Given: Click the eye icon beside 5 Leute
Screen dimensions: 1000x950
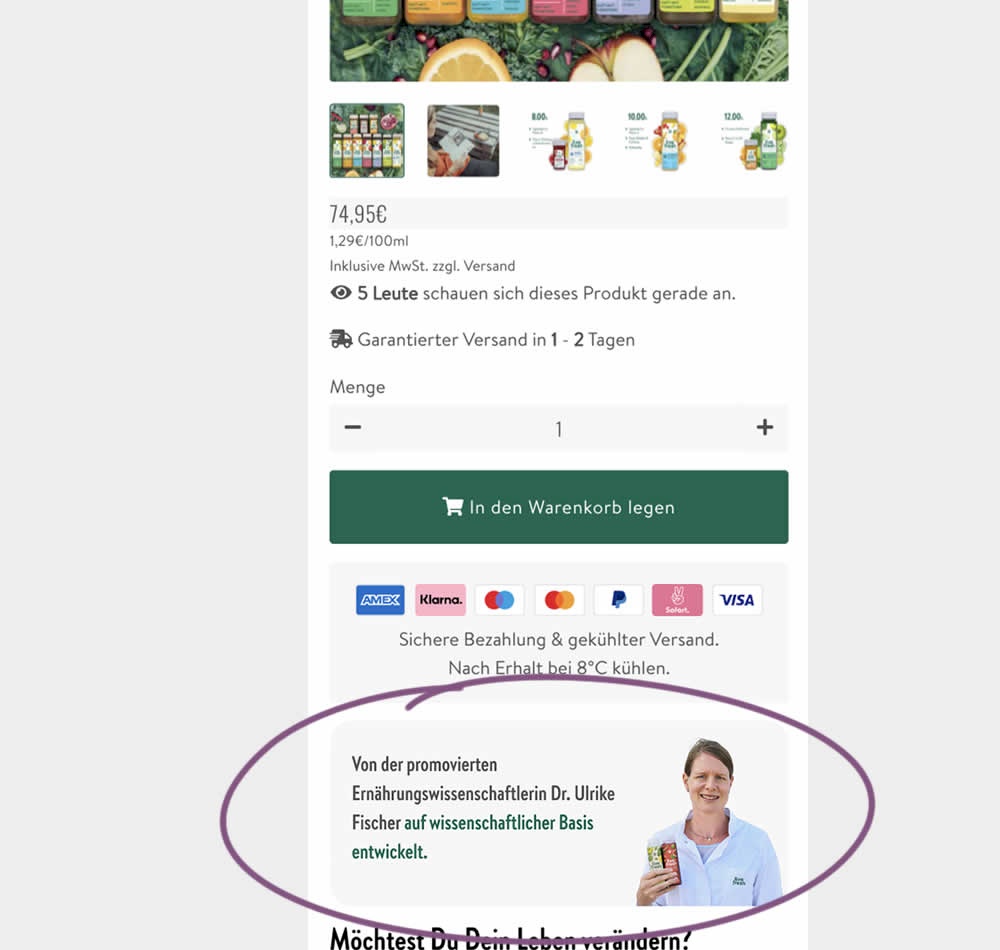Looking at the screenshot, I should coord(341,293).
